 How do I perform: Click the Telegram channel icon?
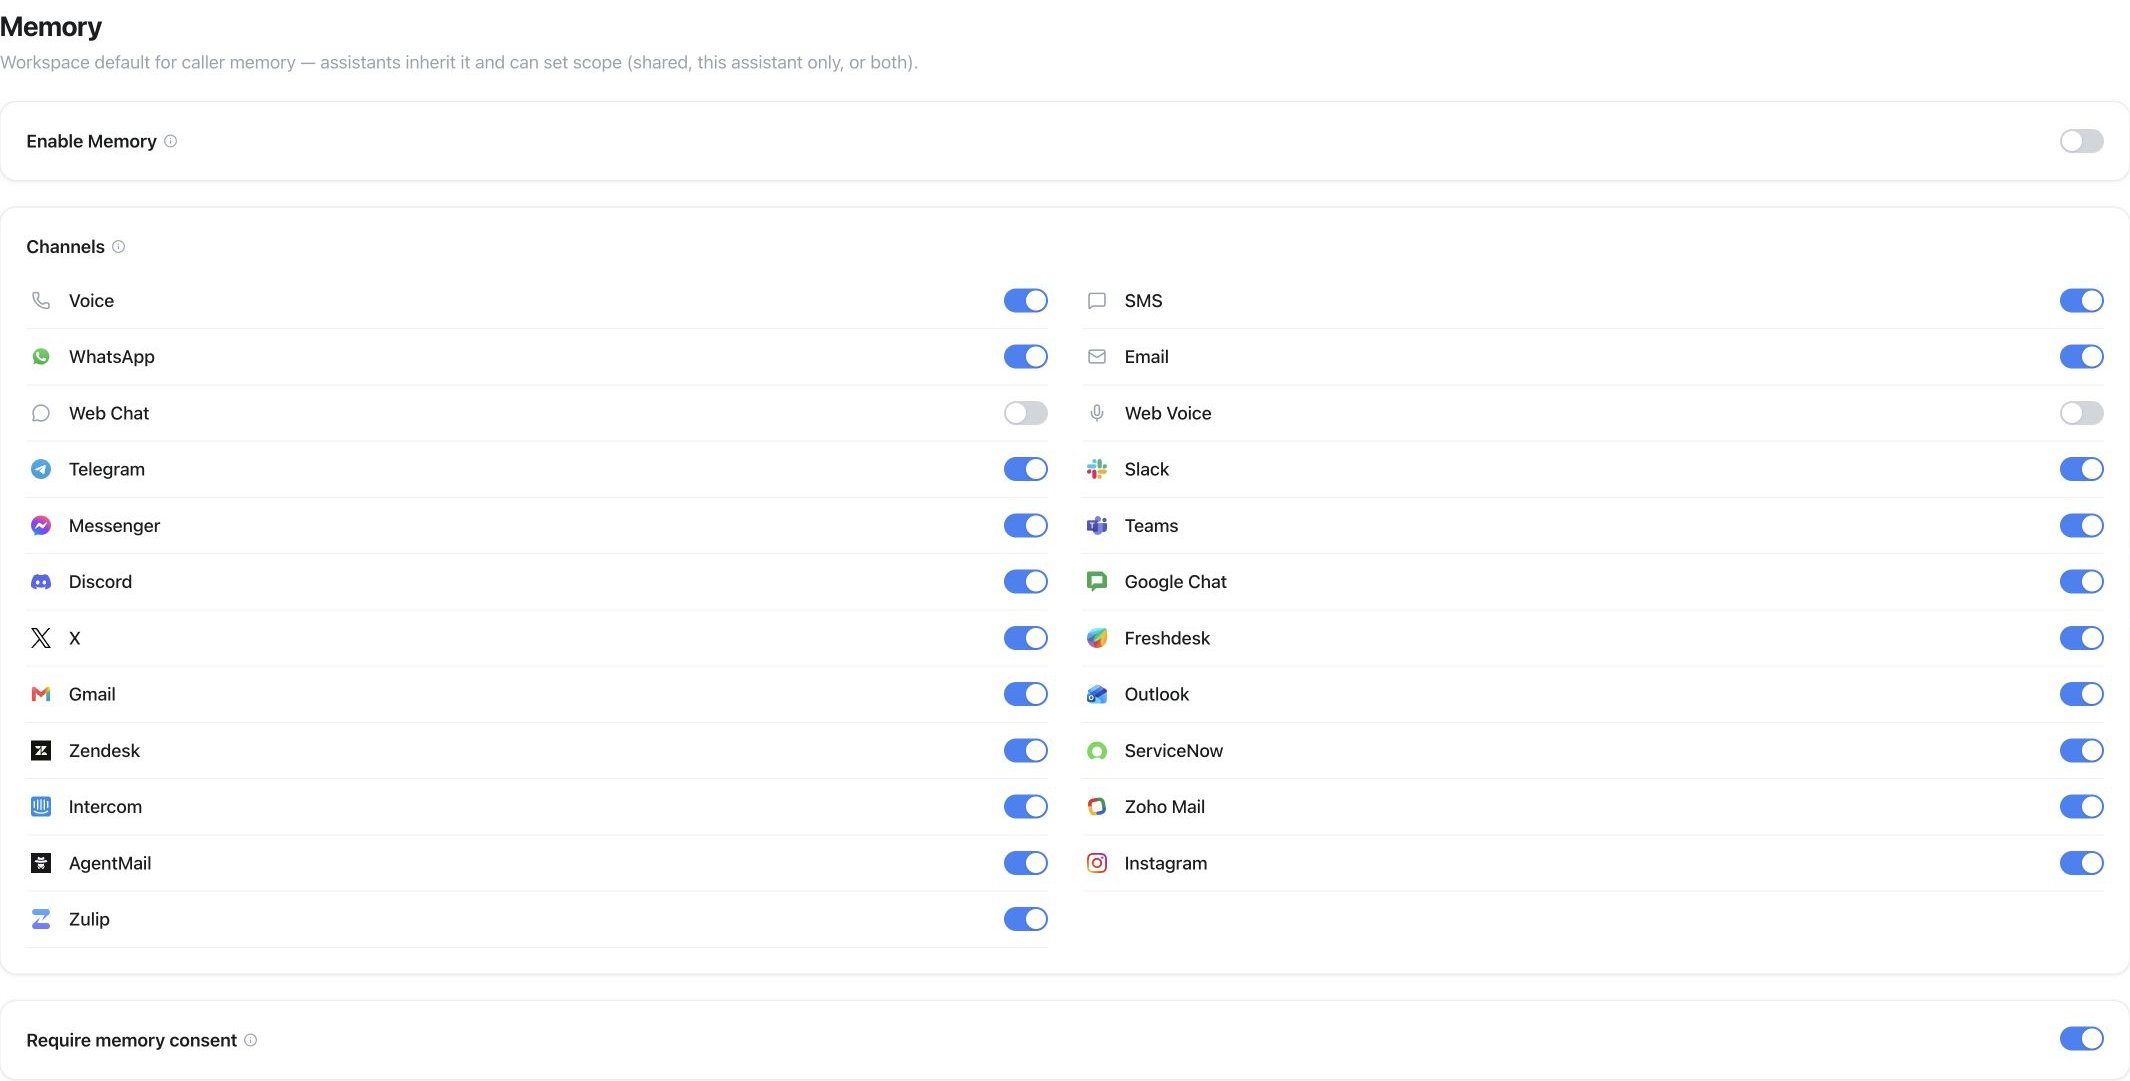click(x=41, y=469)
